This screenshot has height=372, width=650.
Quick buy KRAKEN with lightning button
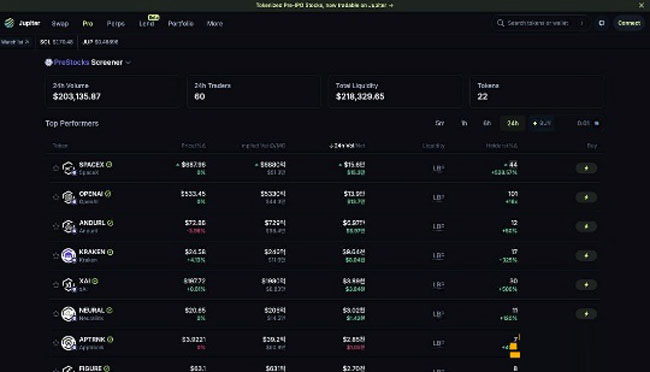pos(586,255)
